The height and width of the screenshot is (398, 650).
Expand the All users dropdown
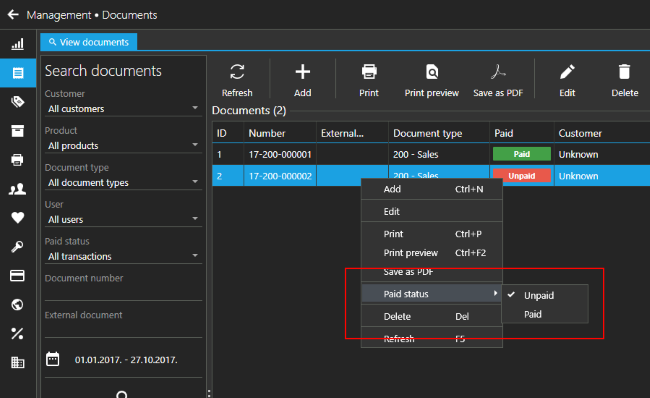[x=123, y=219]
